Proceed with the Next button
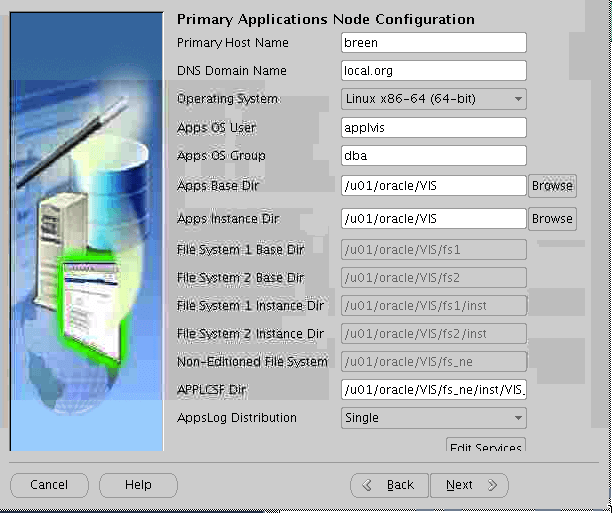Screen dimensions: 612x513 coord(469,485)
